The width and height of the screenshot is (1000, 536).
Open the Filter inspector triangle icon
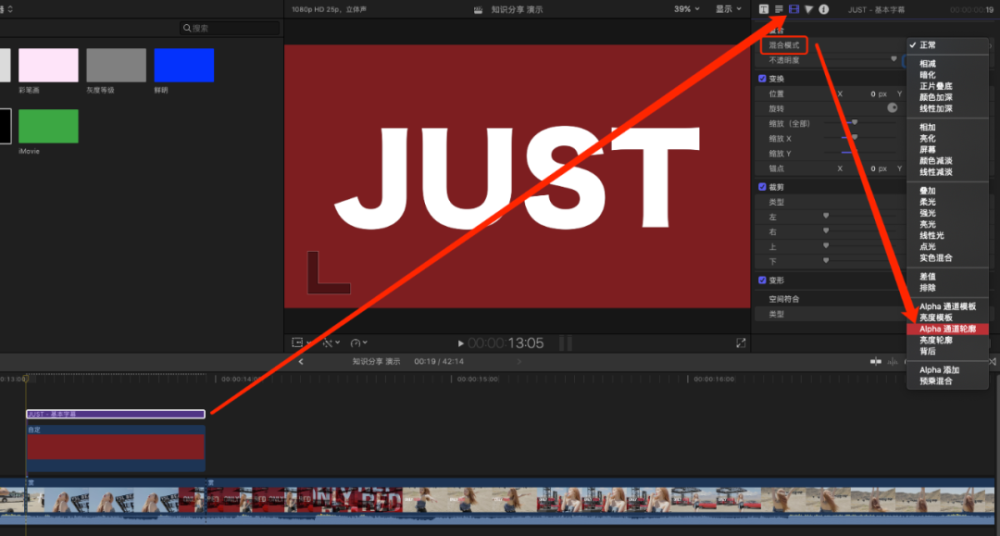(x=809, y=9)
